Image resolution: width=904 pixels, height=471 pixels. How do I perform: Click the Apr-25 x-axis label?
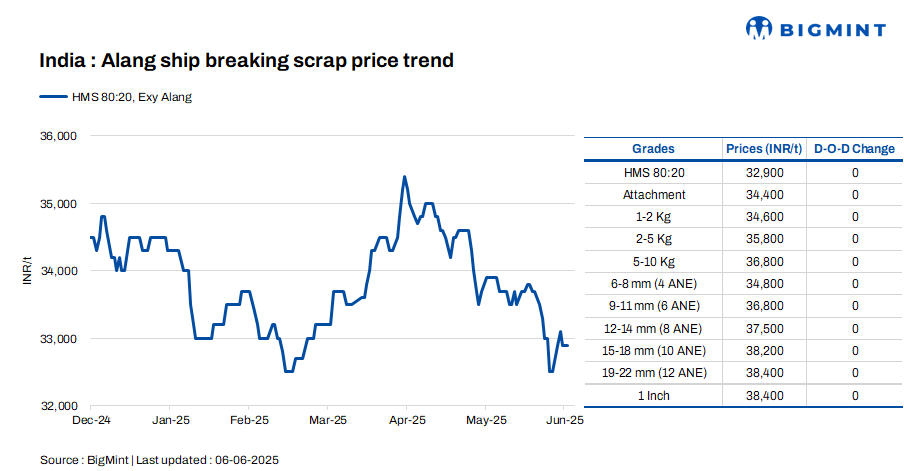coord(405,421)
